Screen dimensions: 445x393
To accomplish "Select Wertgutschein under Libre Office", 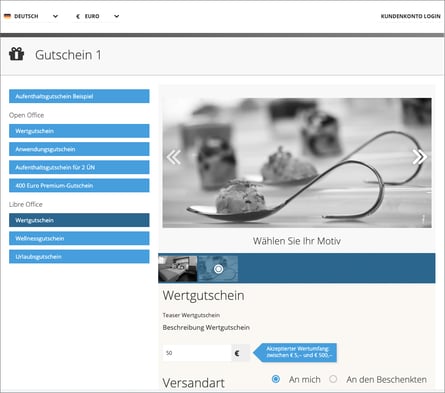I will coord(79,220).
